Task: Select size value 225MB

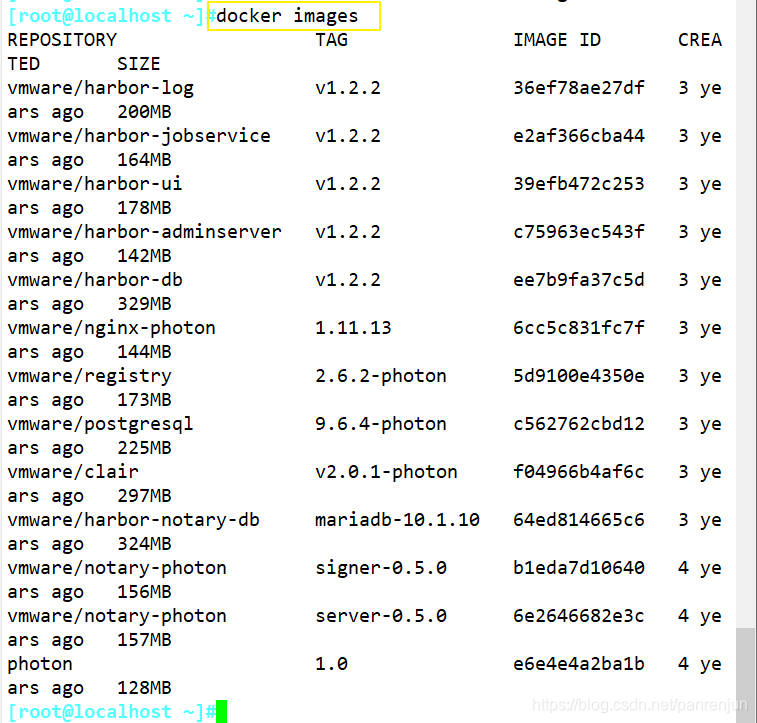Action: pos(144,448)
